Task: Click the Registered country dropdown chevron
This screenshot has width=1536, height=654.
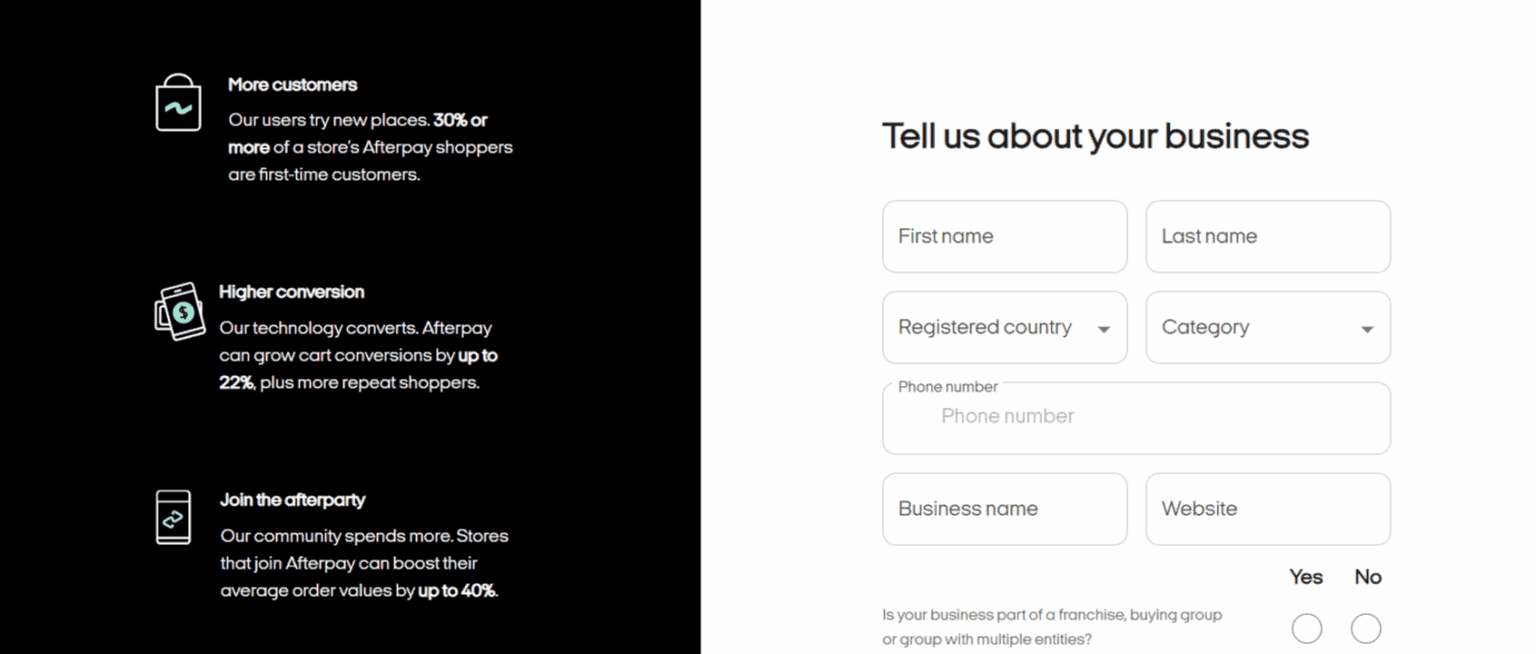Action: point(1104,328)
